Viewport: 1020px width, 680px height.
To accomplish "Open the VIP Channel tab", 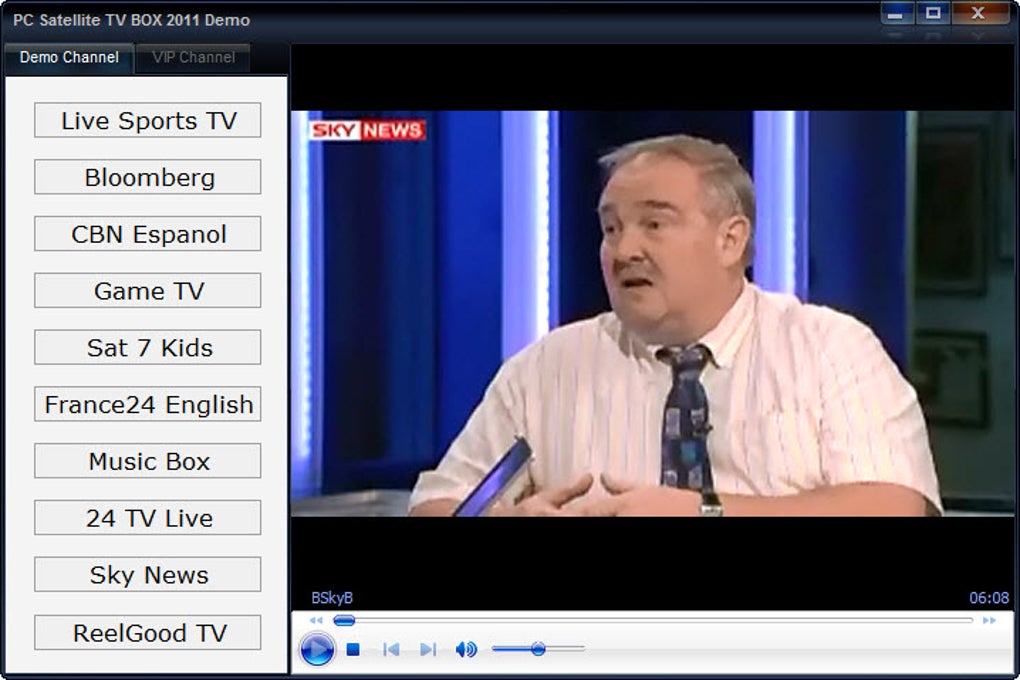I will [193, 58].
